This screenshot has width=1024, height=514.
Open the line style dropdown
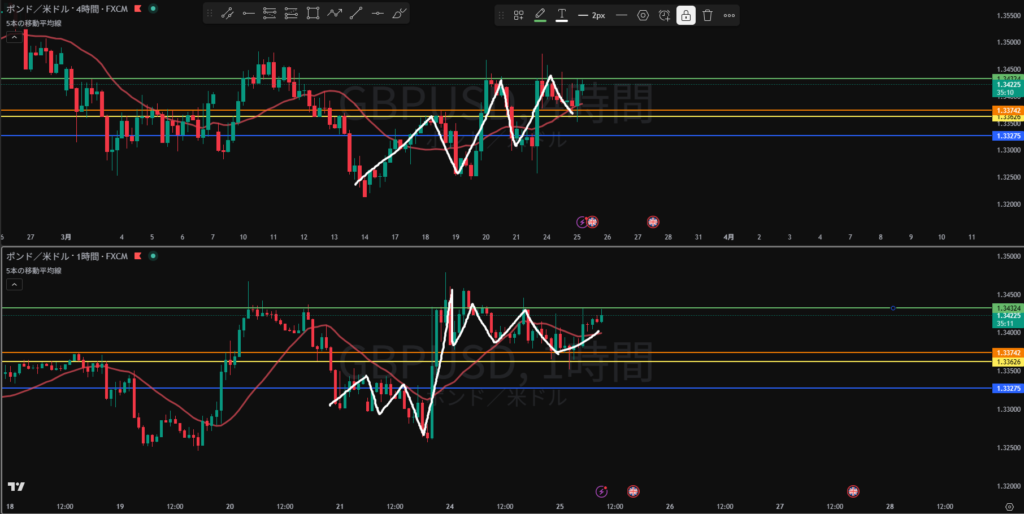pos(621,15)
